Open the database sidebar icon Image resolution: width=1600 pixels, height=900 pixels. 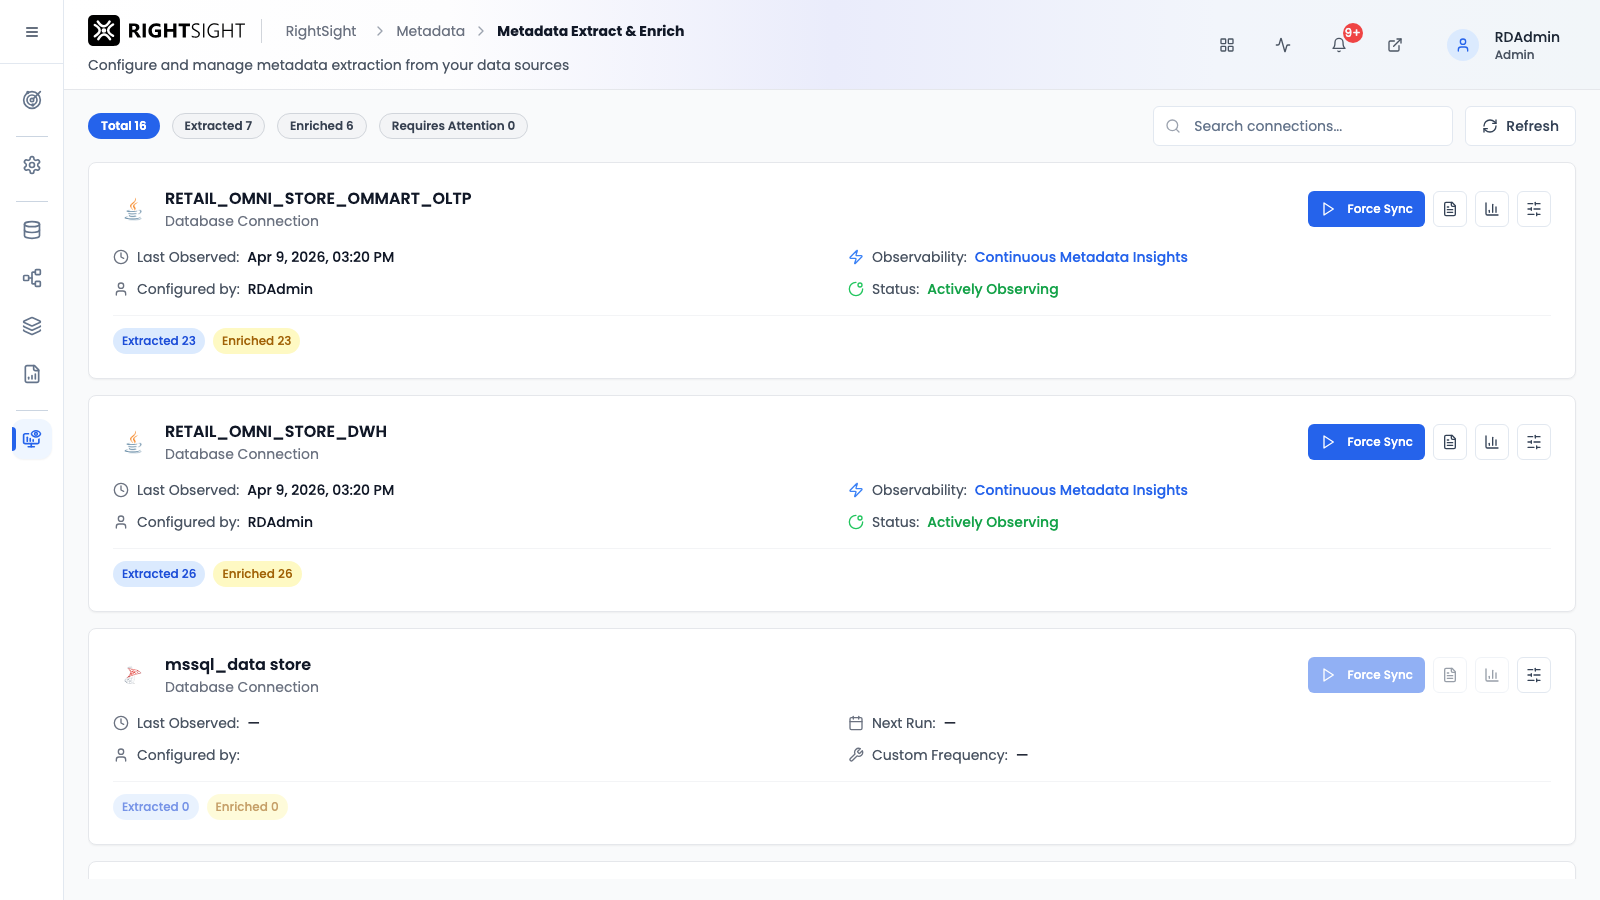pyautogui.click(x=32, y=230)
